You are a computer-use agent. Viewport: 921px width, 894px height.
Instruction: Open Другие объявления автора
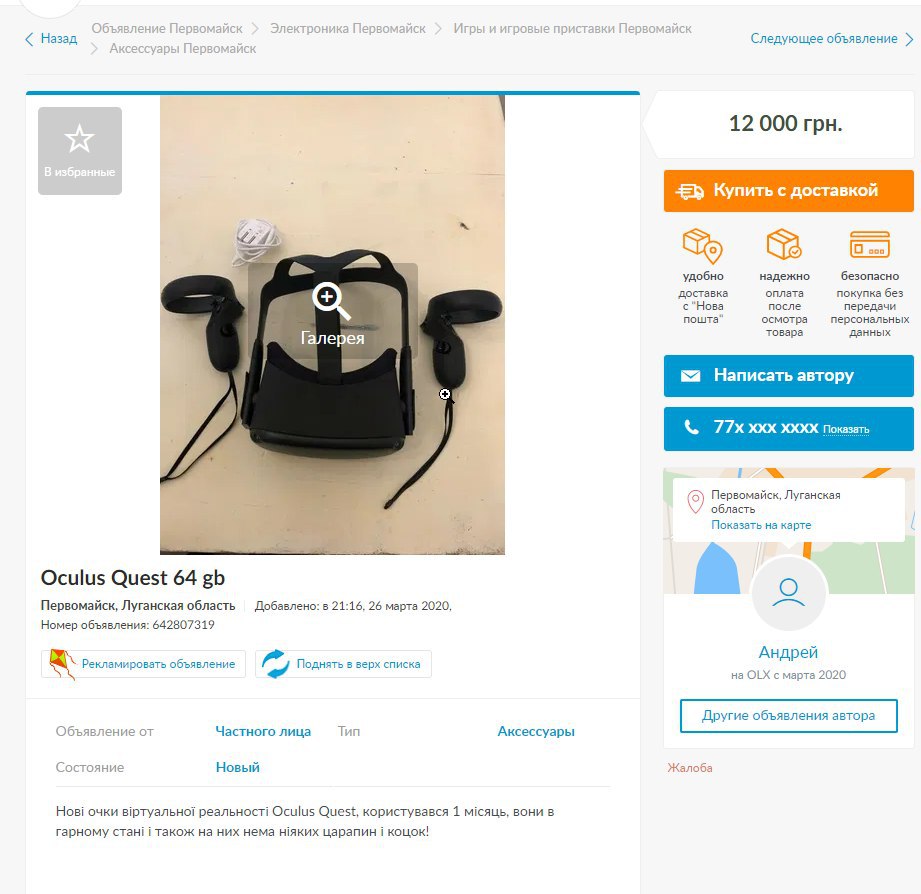[x=788, y=715]
